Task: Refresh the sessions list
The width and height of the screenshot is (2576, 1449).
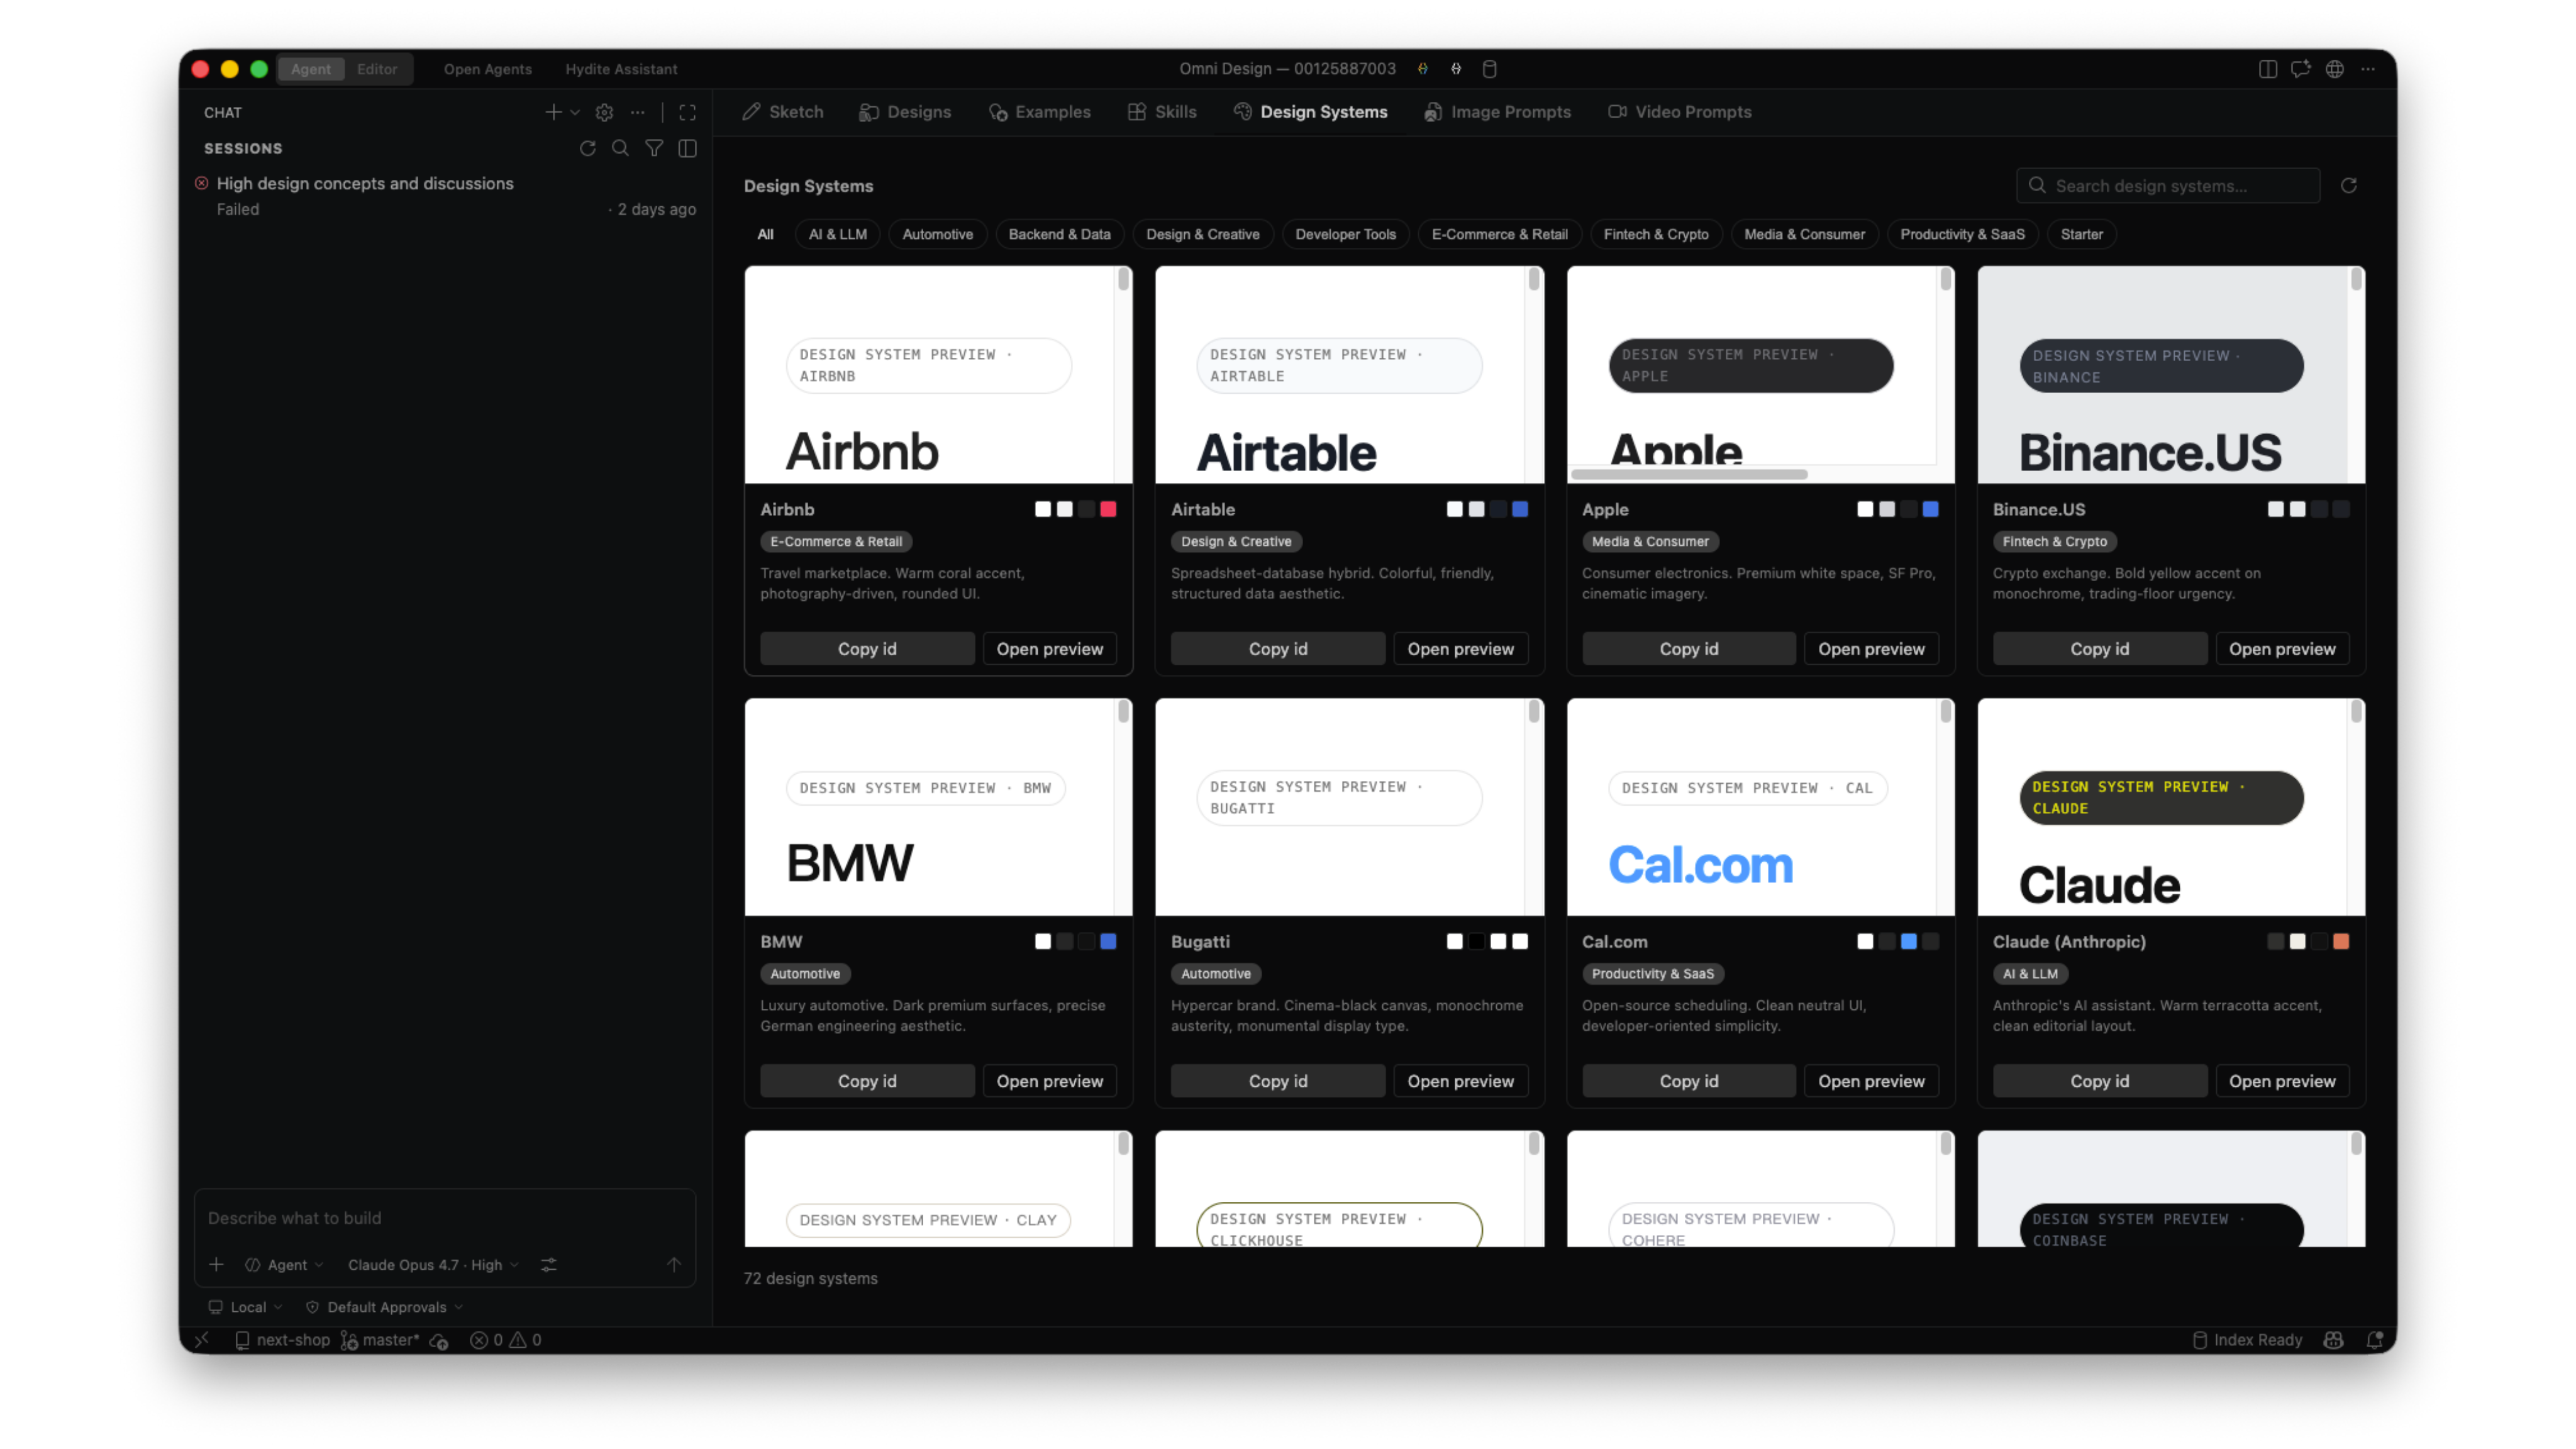Action: pos(587,148)
